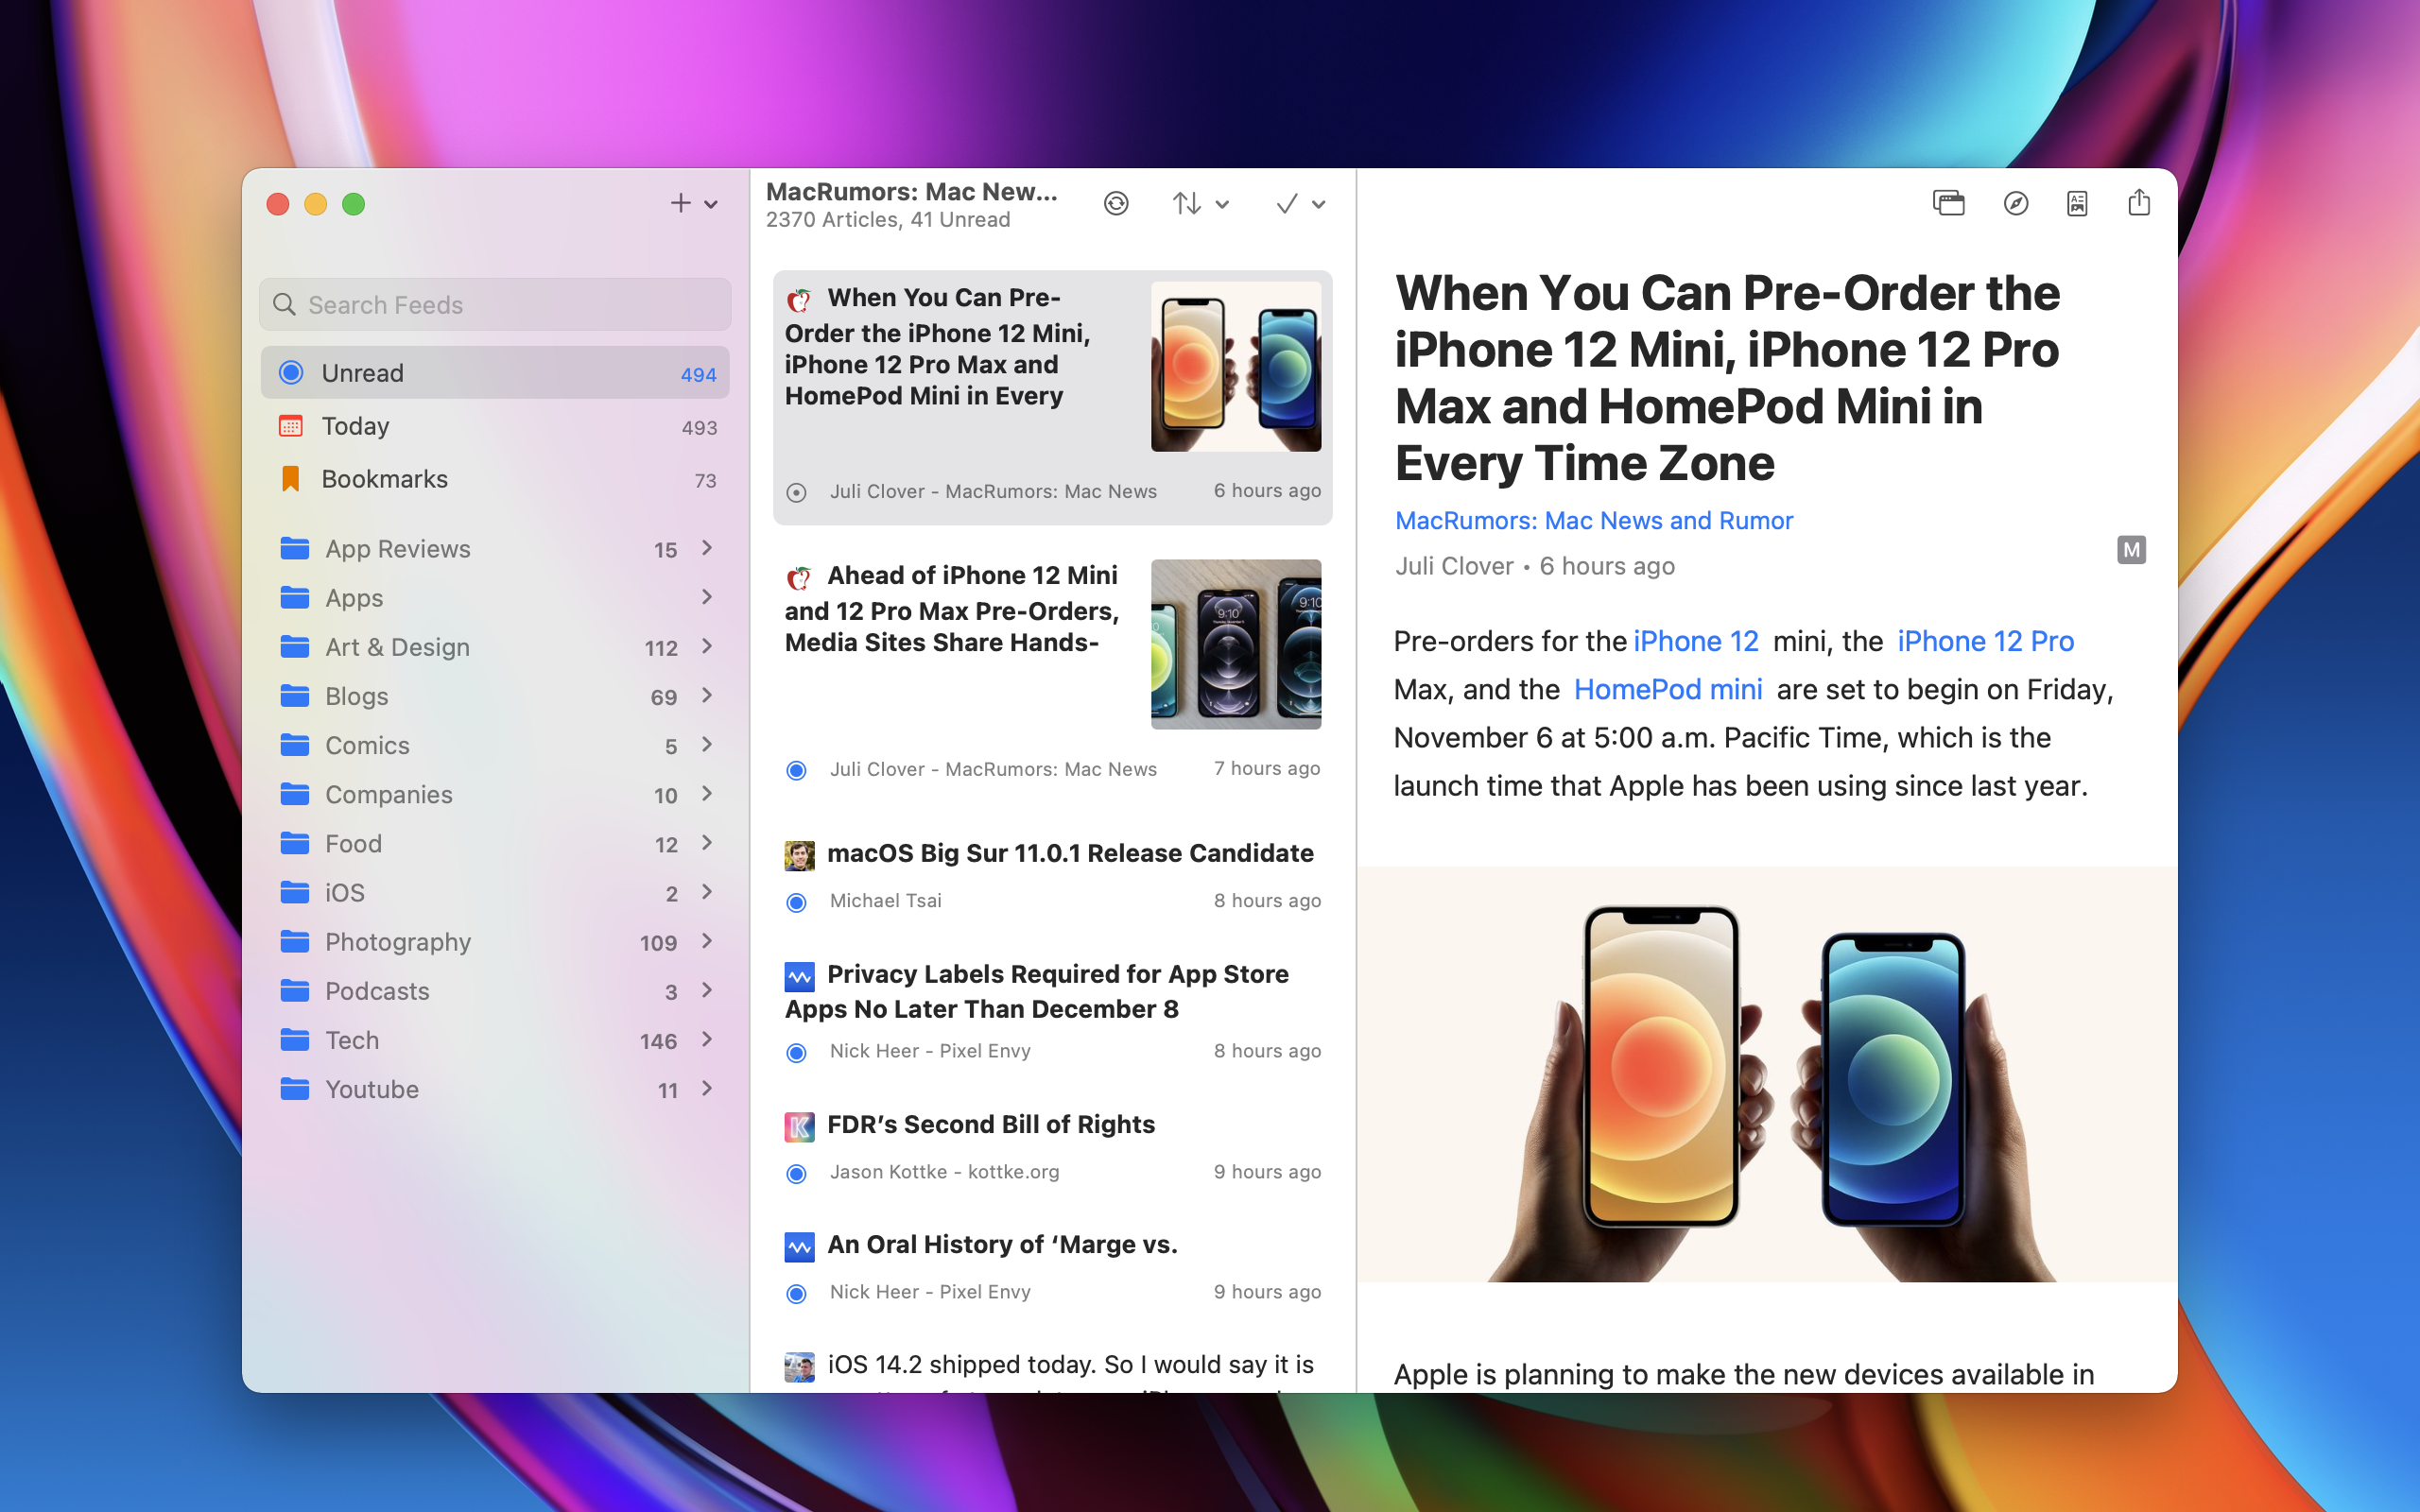Image resolution: width=2420 pixels, height=1512 pixels.
Task: Click the share icon in top-right toolbar
Action: pyautogui.click(x=2139, y=204)
